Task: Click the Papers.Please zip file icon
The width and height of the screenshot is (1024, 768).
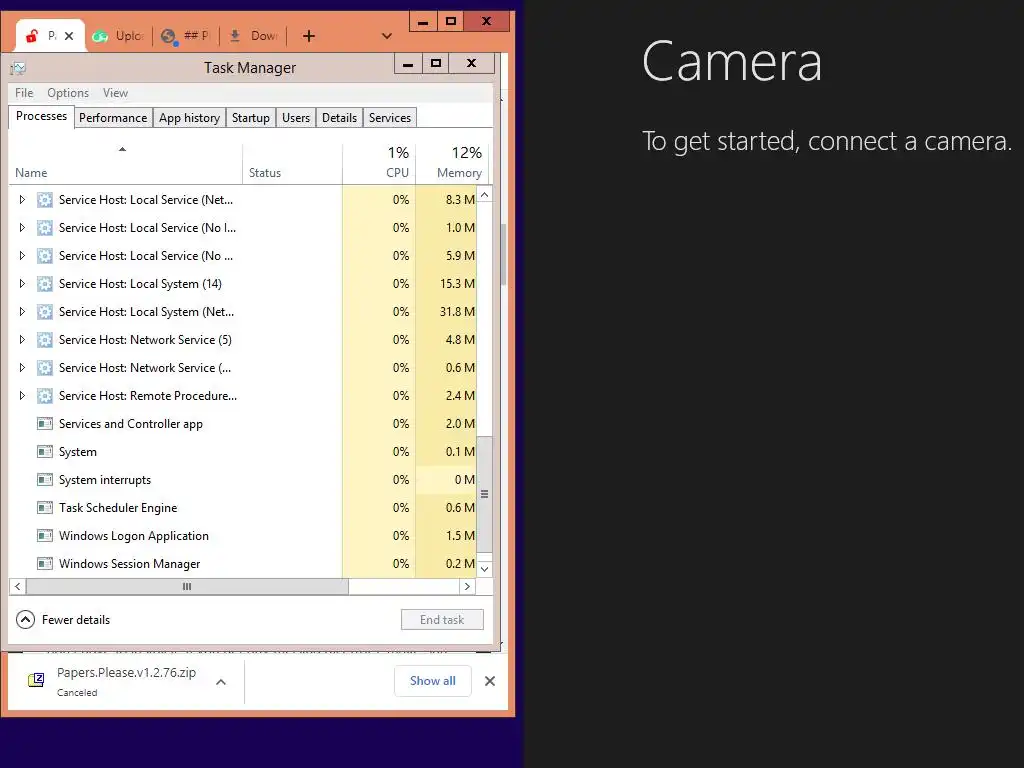Action: 36,680
